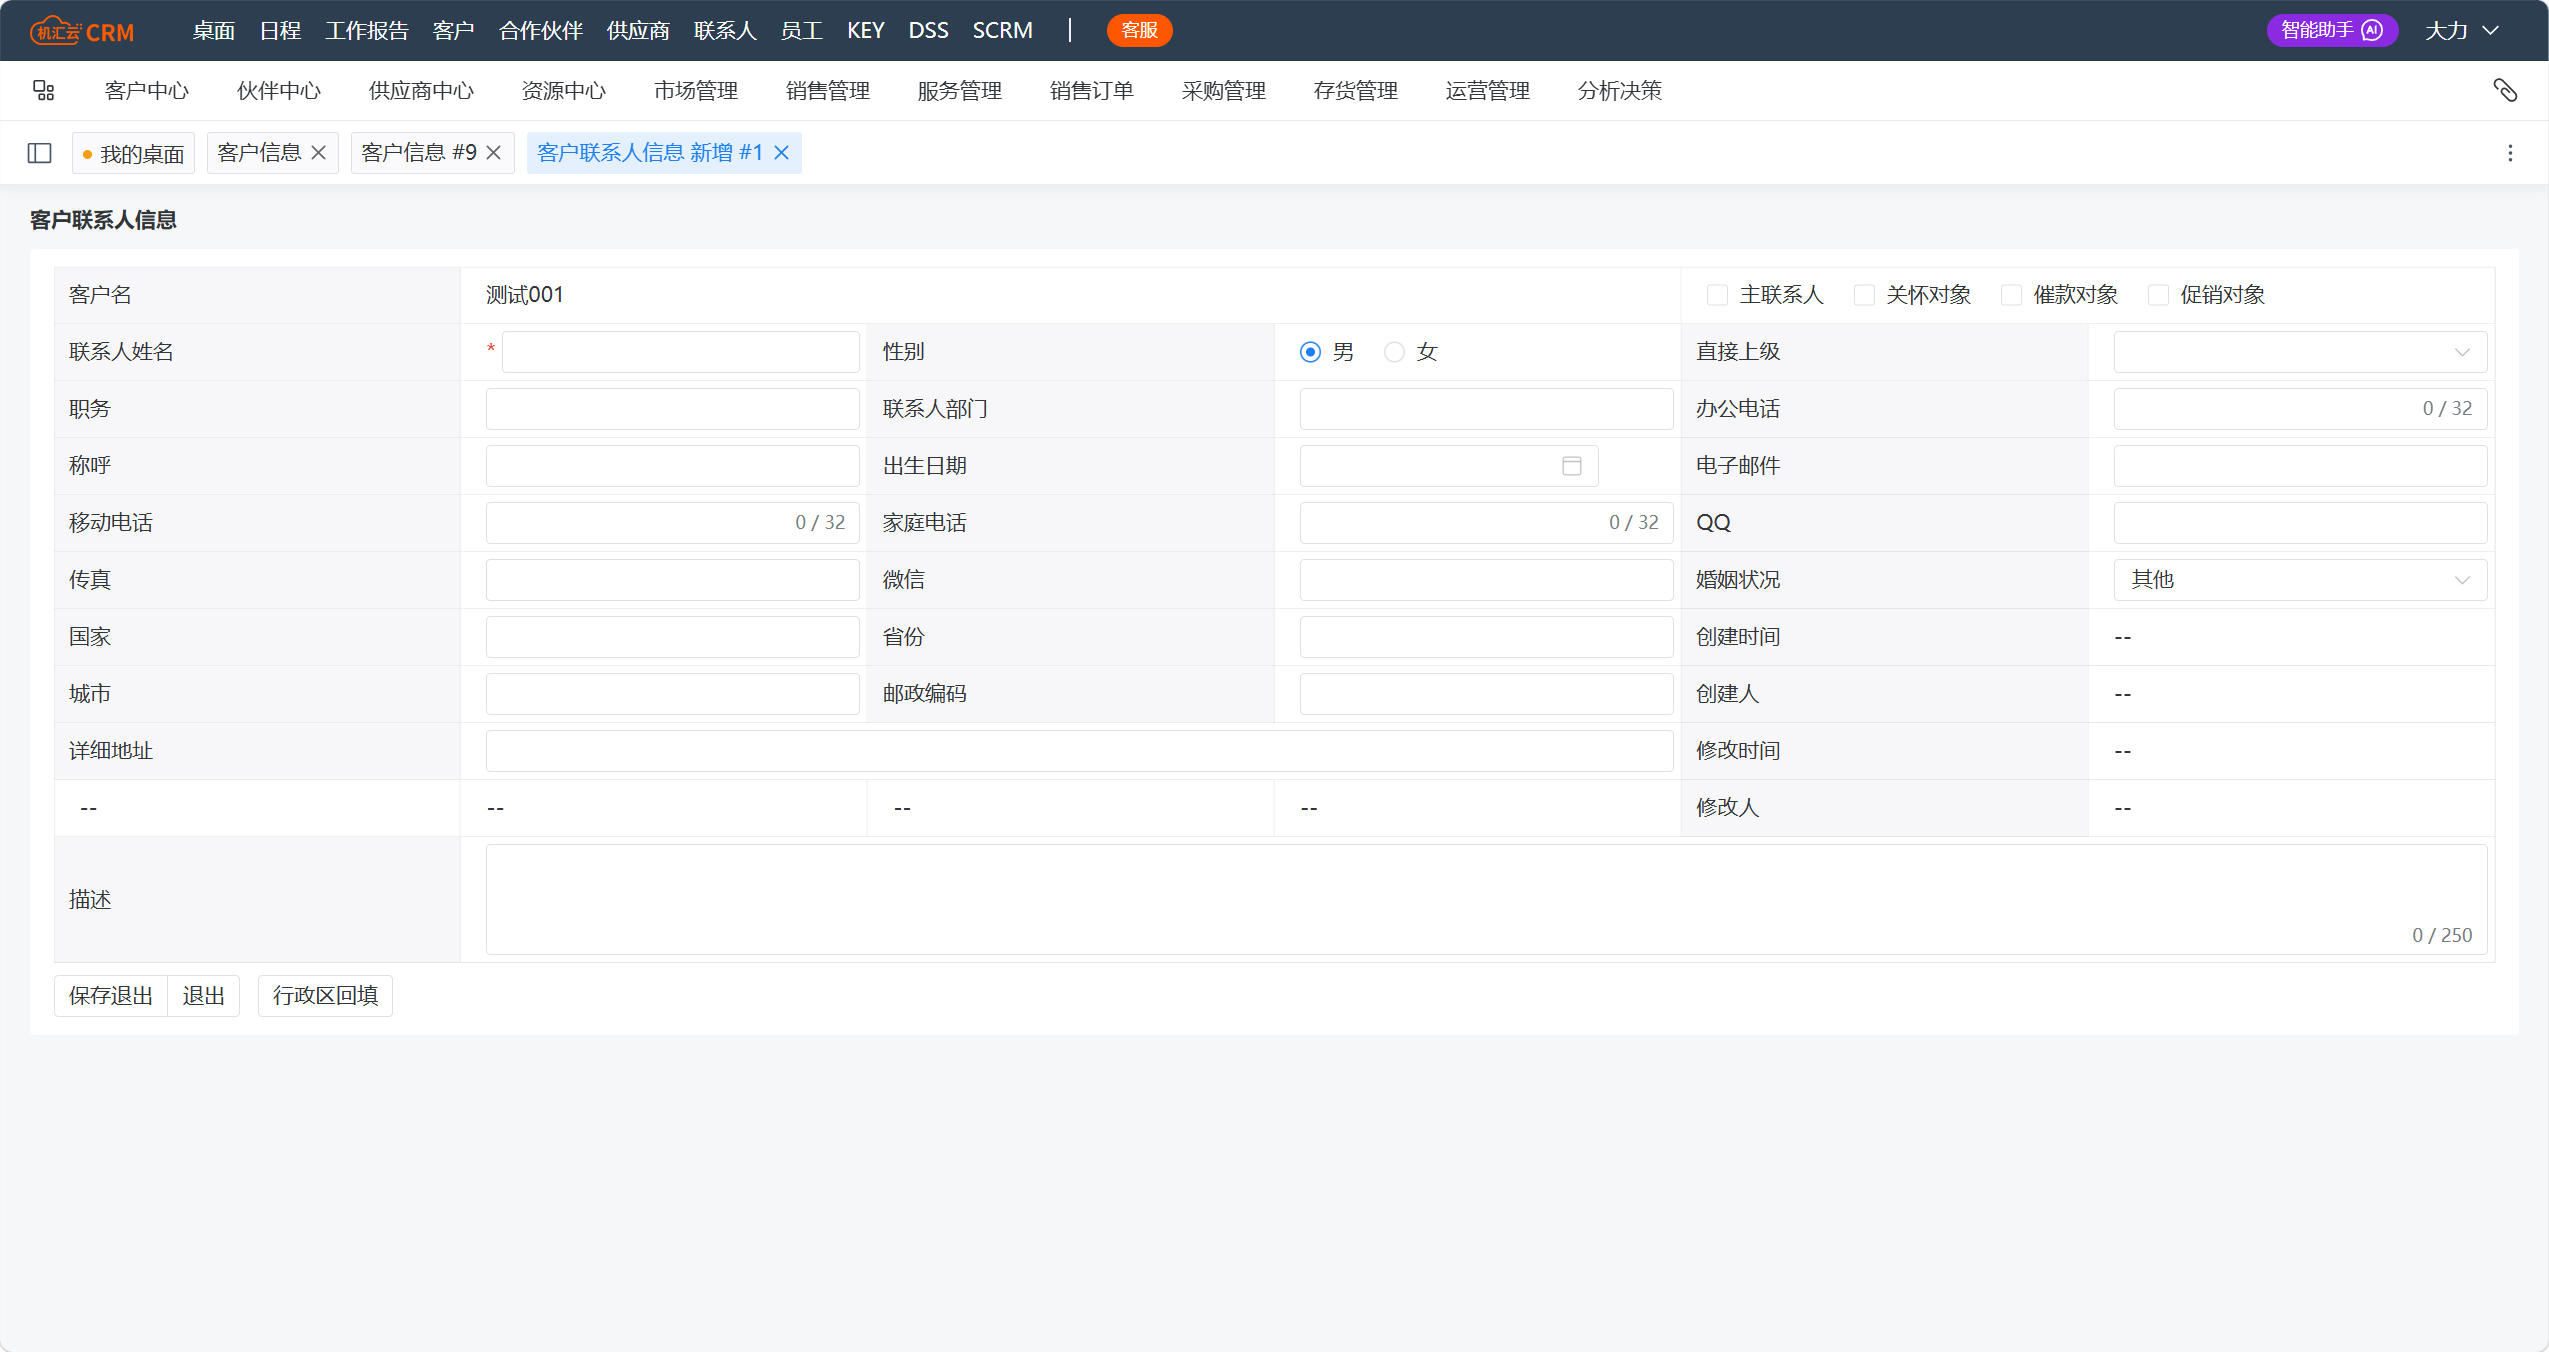Click the paperclip attachment icon

pyautogui.click(x=2504, y=91)
